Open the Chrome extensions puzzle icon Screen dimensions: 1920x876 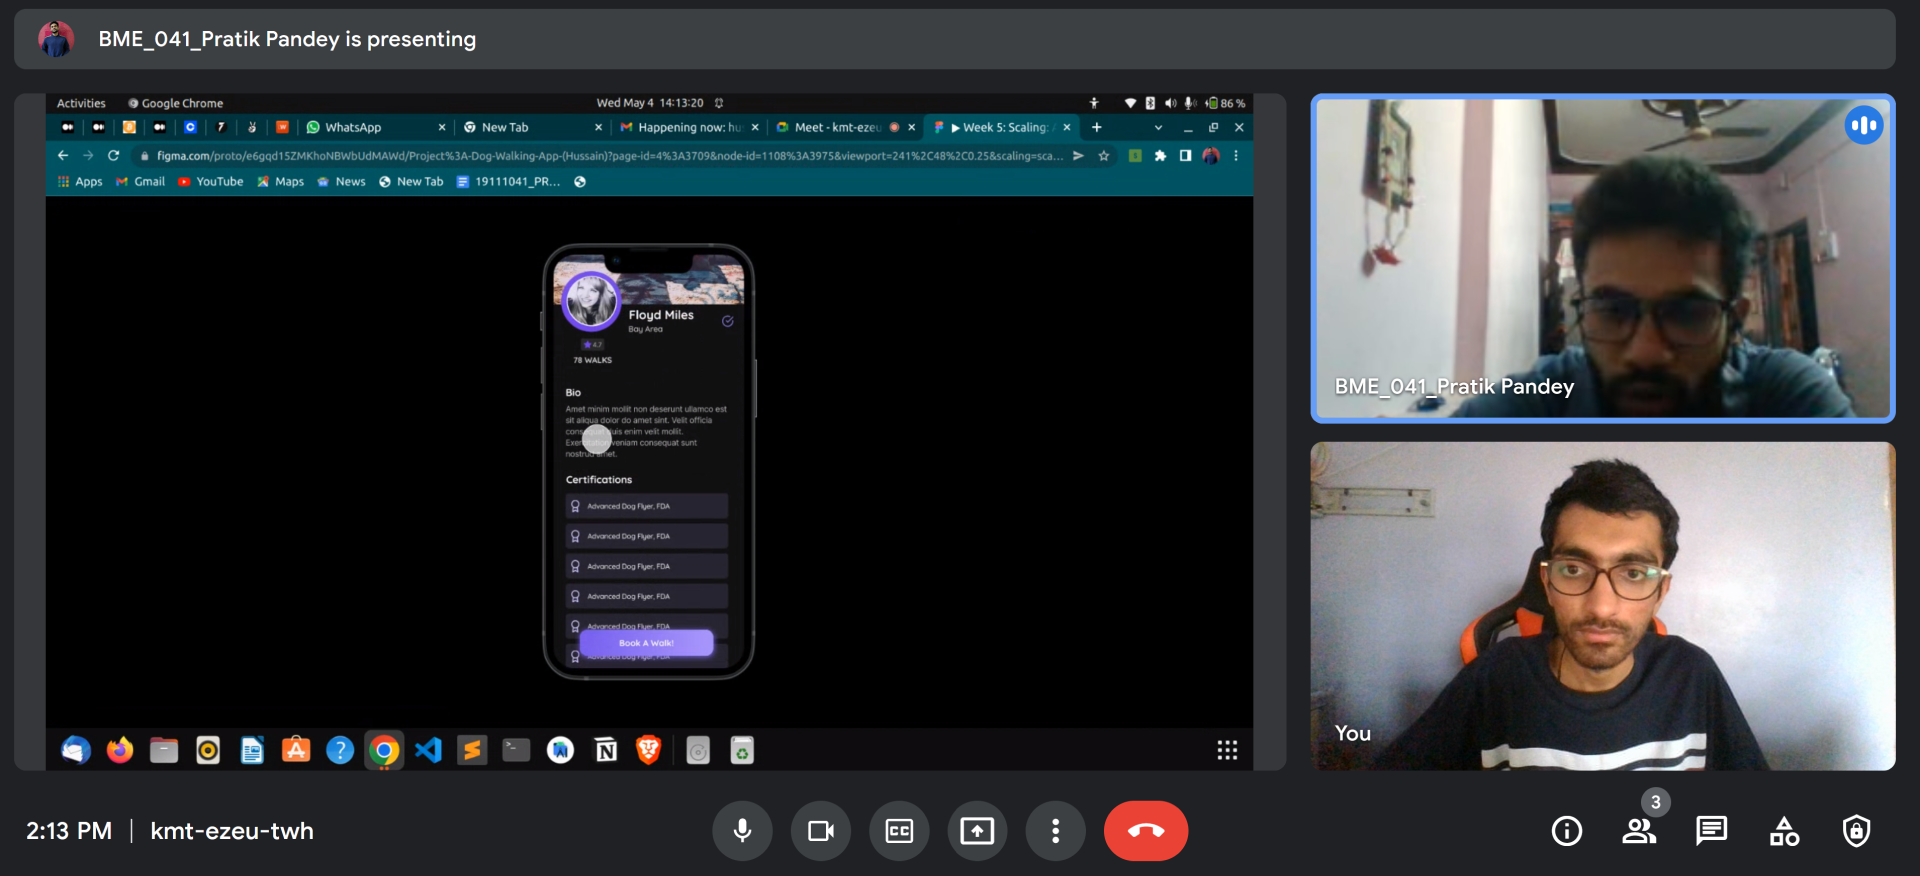tap(1160, 155)
